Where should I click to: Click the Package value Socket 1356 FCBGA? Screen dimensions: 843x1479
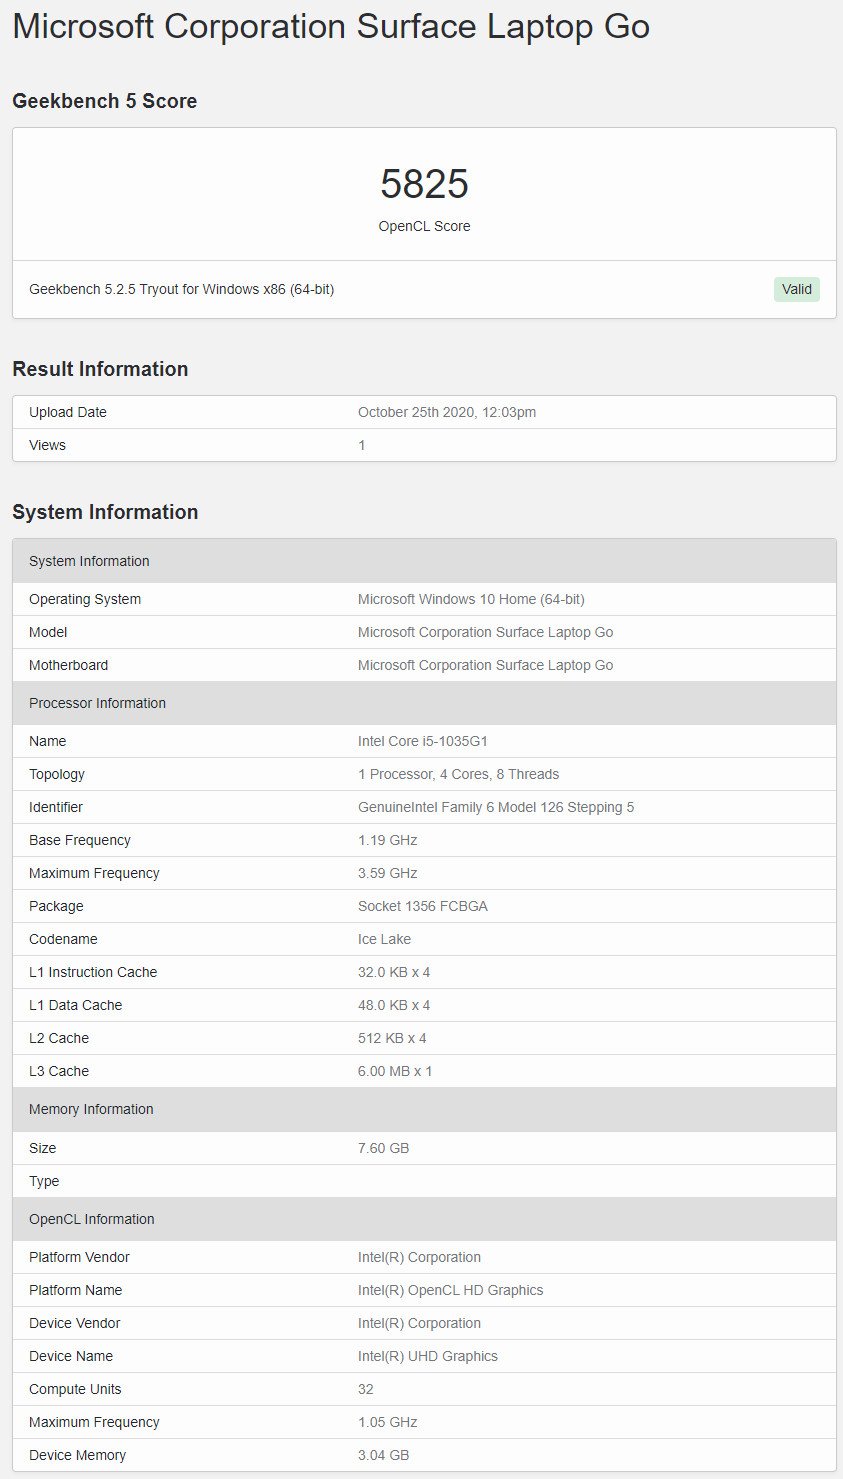click(x=423, y=906)
